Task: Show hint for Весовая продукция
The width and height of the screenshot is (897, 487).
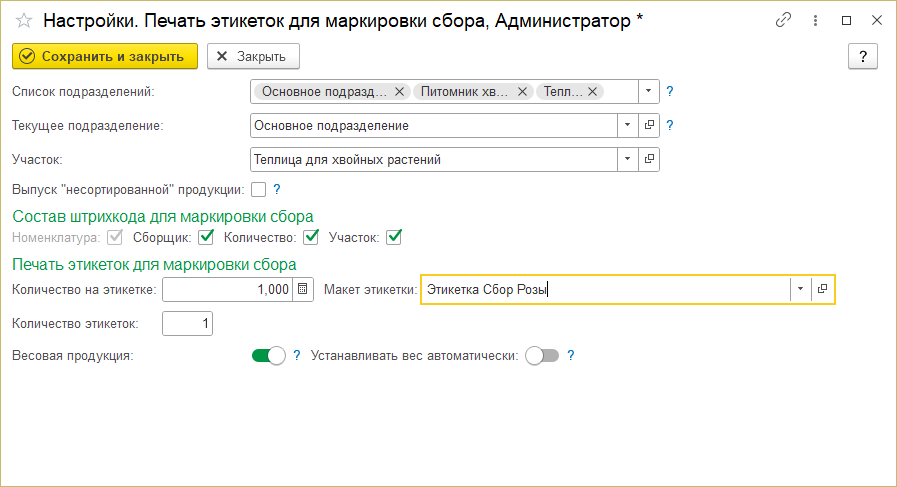Action: 296,356
